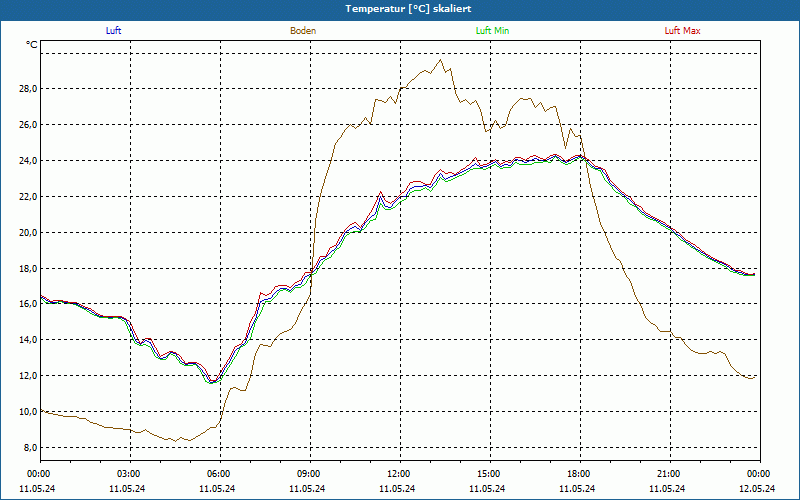Click the brown Boden legend label
Viewport: 800px width, 500px height.
pyautogui.click(x=303, y=31)
